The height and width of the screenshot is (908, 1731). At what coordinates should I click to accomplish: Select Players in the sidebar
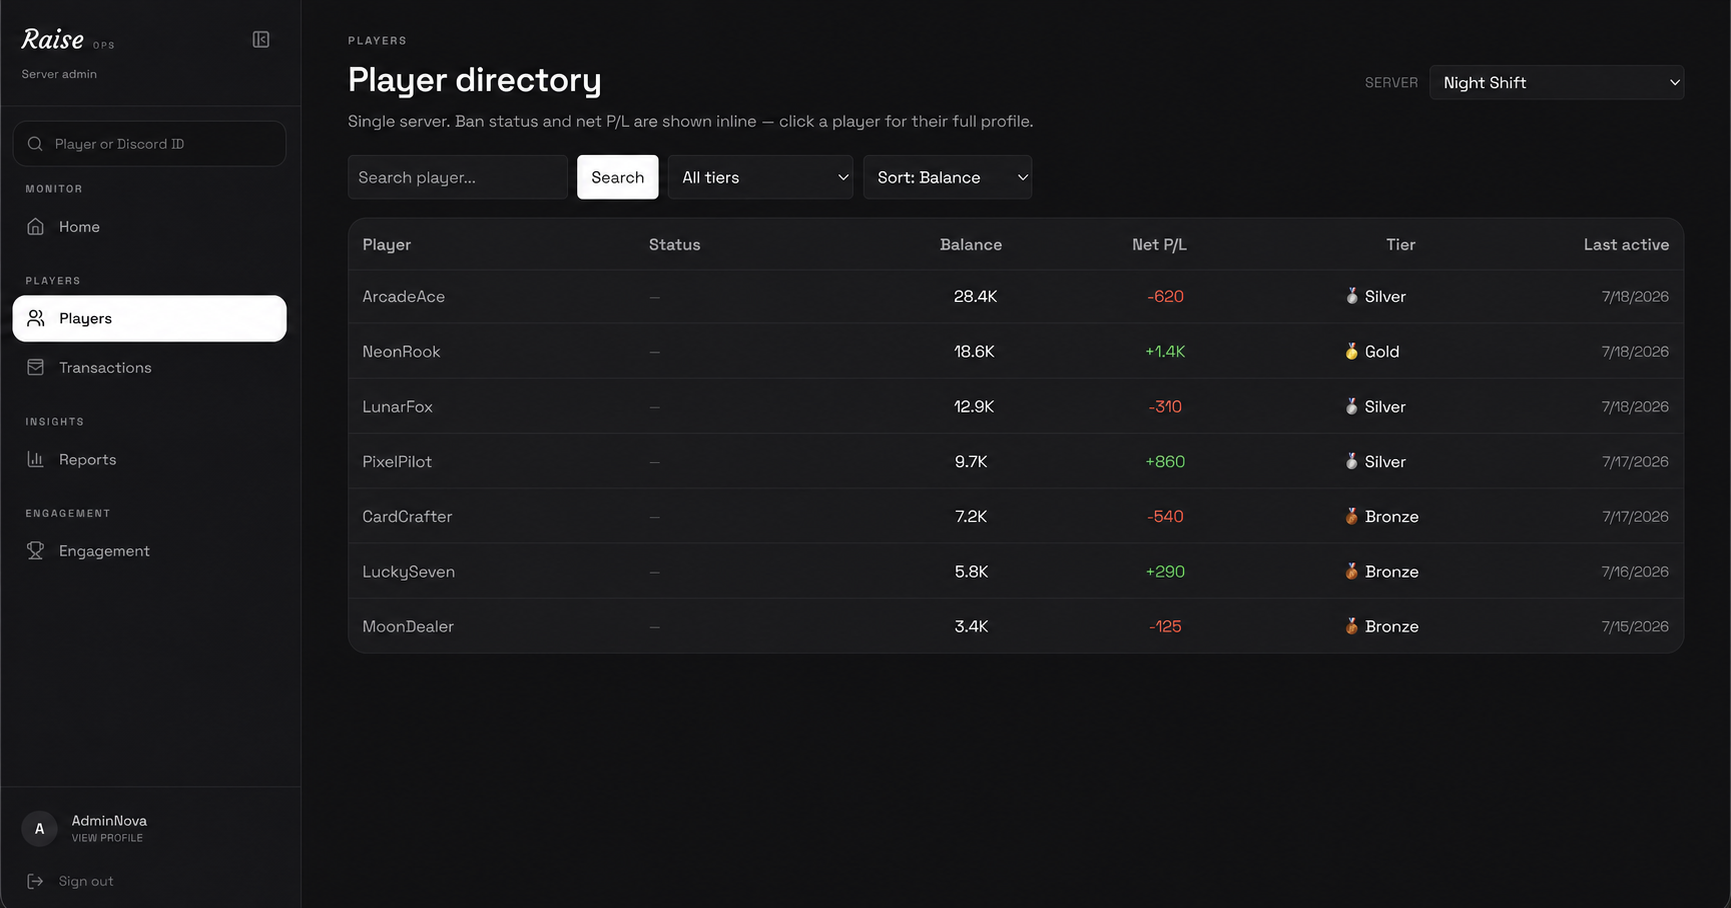[x=149, y=318]
